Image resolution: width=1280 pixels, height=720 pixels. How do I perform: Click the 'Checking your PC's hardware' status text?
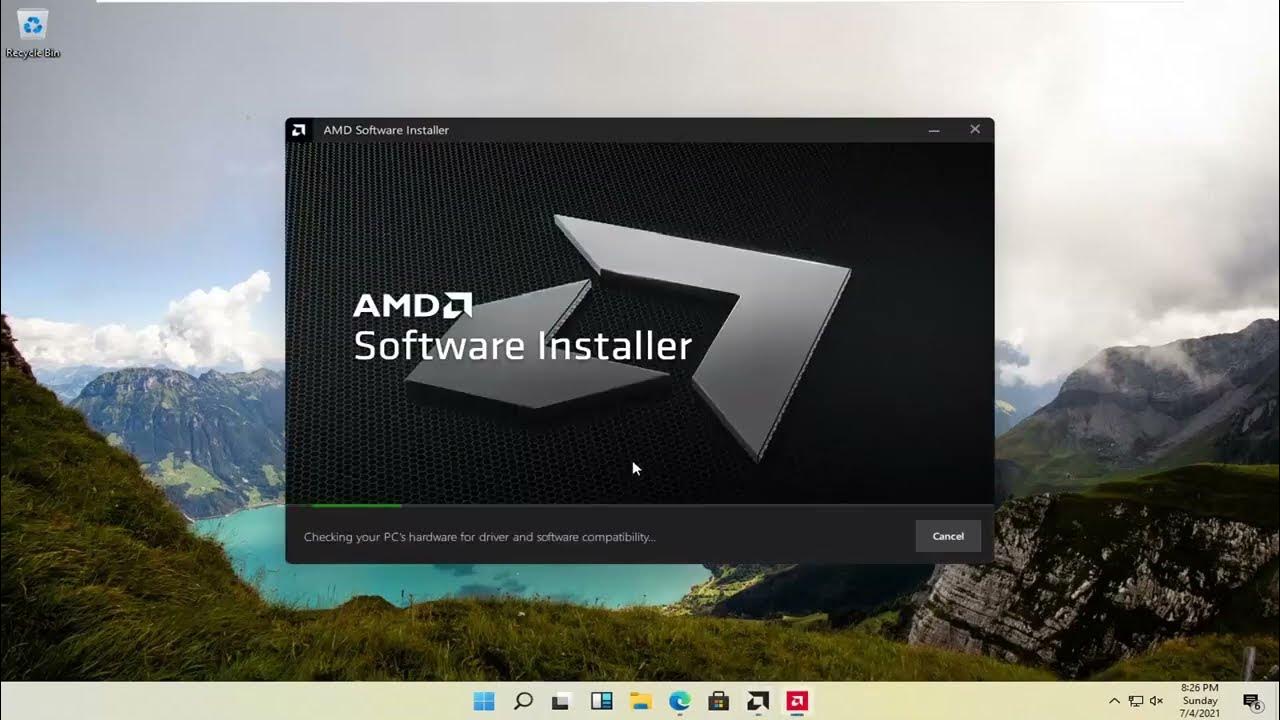pyautogui.click(x=480, y=537)
